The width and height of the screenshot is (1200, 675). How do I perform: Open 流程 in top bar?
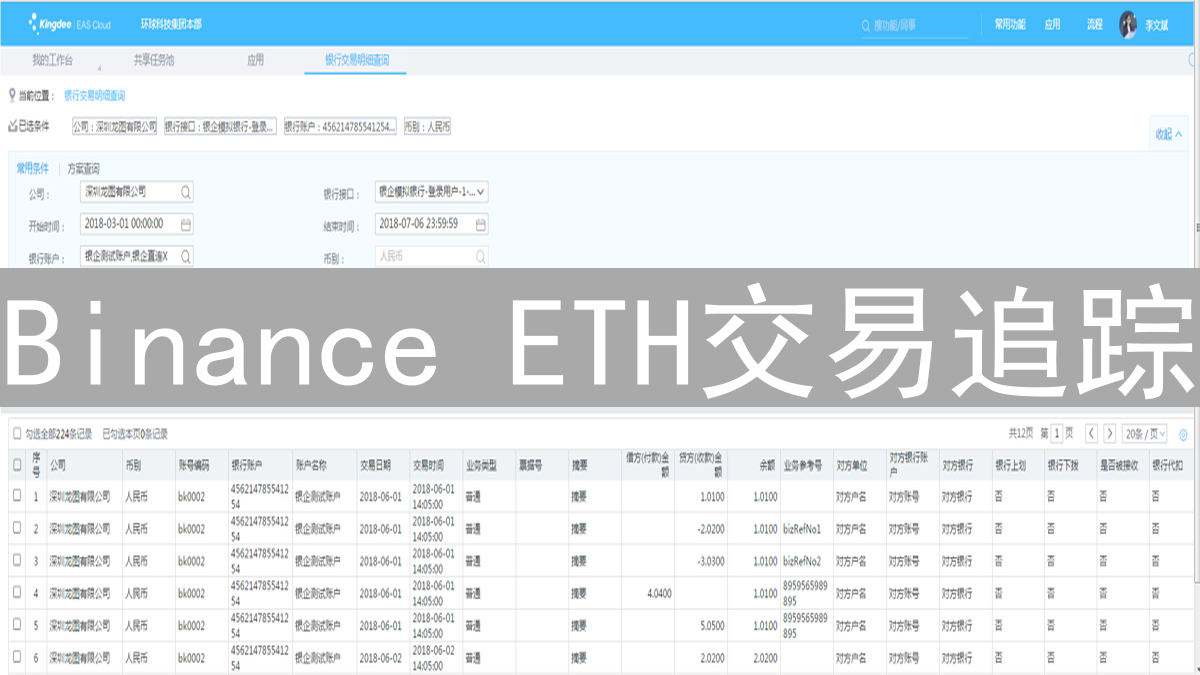(1095, 24)
